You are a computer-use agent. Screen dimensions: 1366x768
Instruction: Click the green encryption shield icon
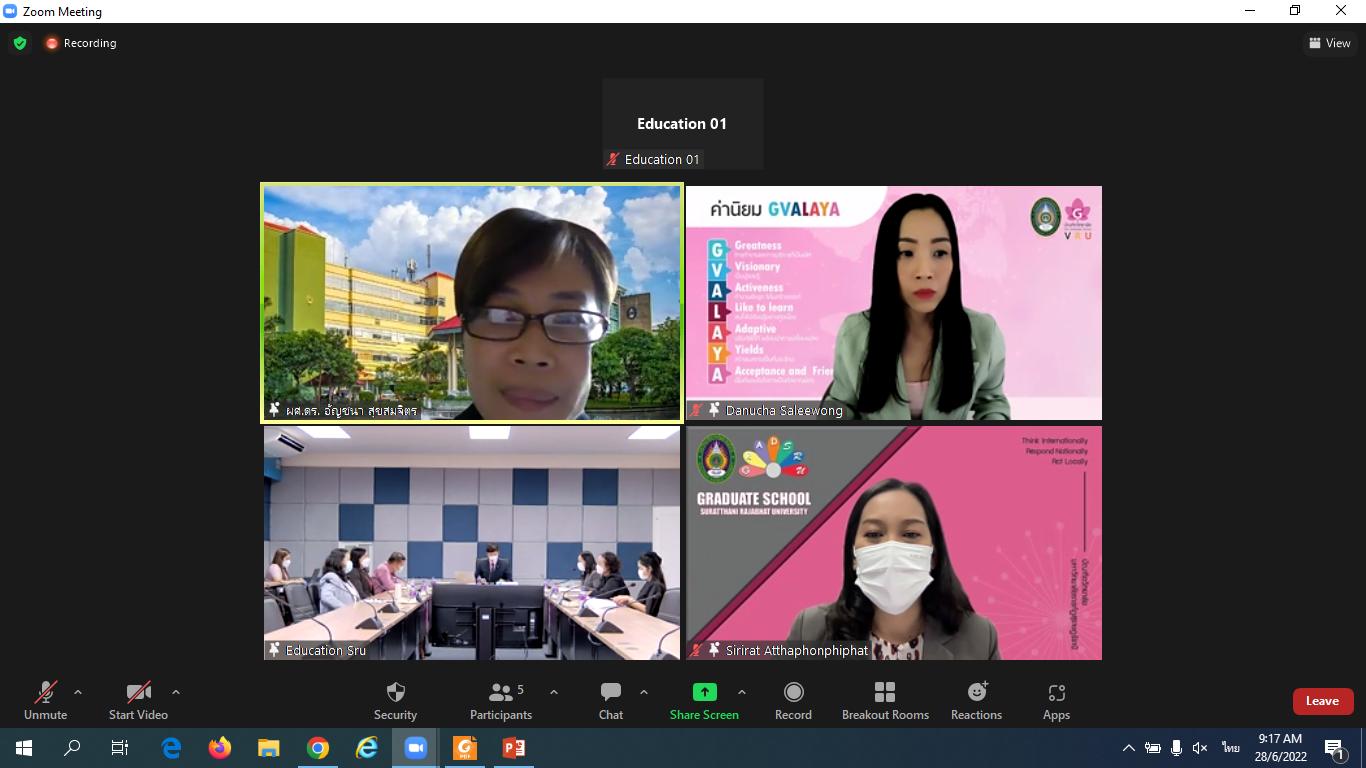pos(20,43)
